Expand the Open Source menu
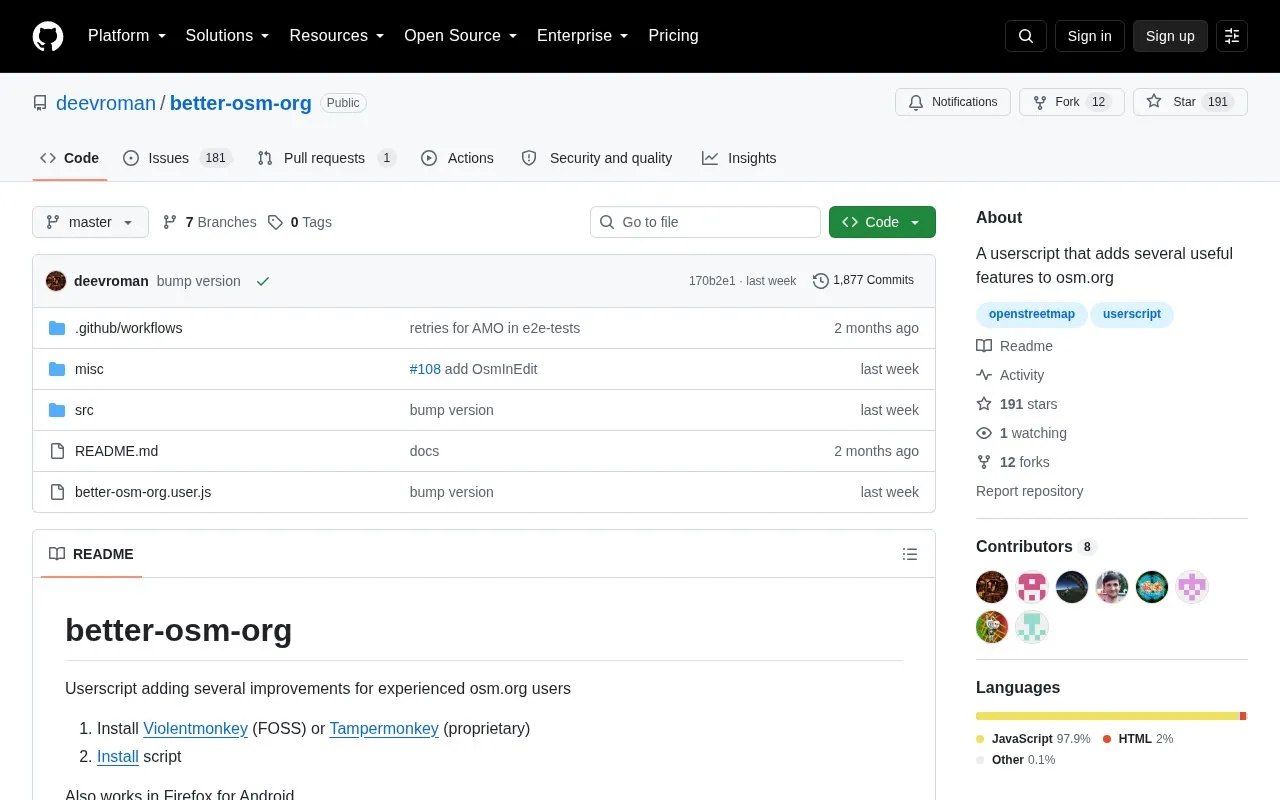The image size is (1280, 800). (461, 36)
